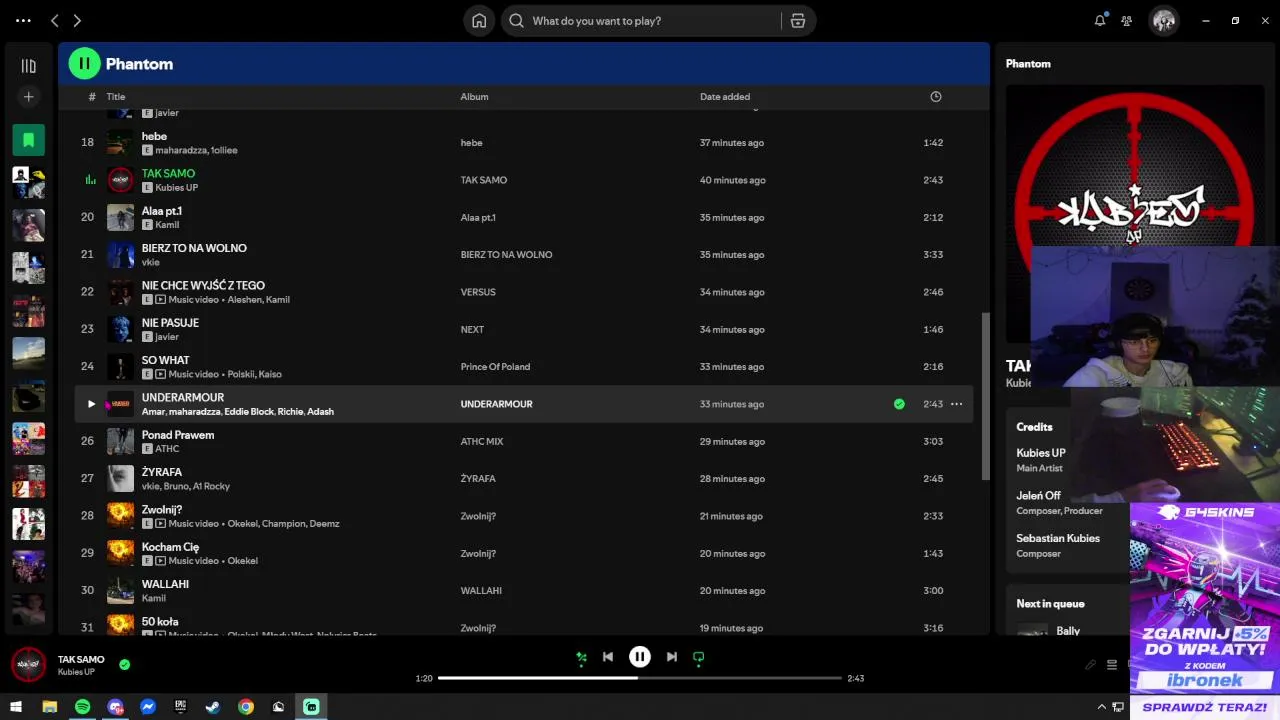Open artist Kaiso under SO WHAT
Image resolution: width=1280 pixels, height=720 pixels.
click(270, 374)
